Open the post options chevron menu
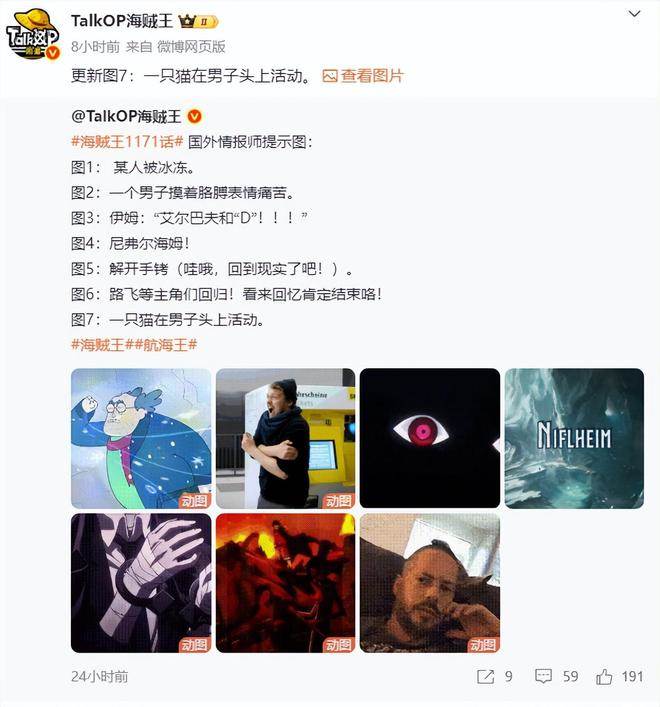 (x=634, y=14)
